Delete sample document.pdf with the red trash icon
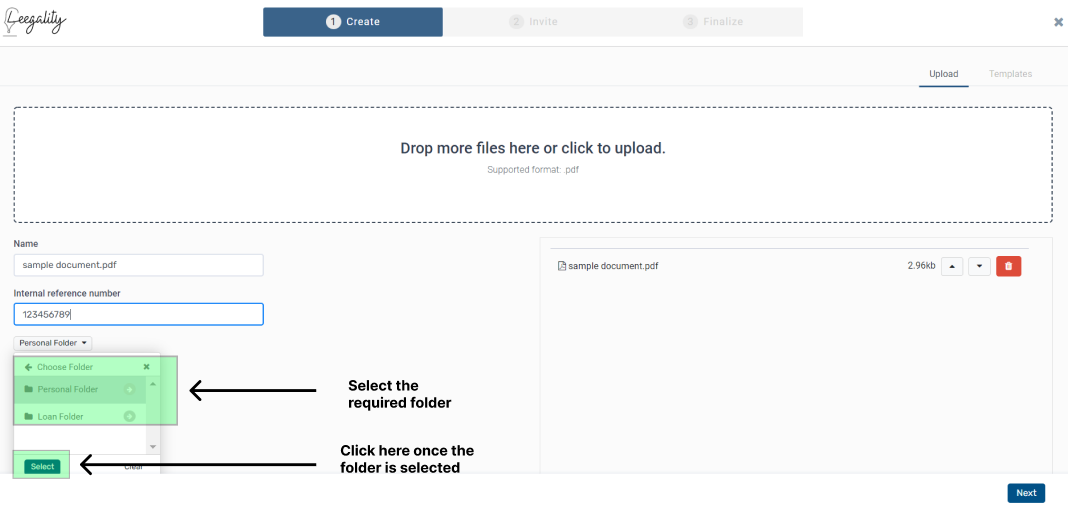Screen dimensions: 1068x505 point(1008,266)
